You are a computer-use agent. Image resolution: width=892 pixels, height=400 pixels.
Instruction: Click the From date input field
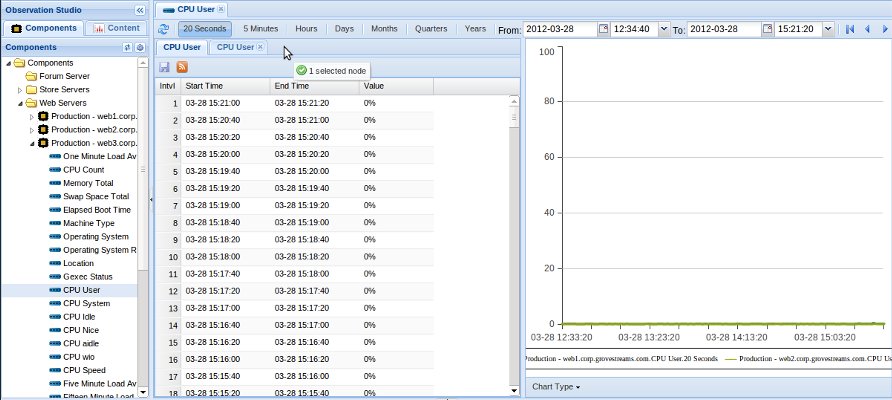(x=560, y=29)
